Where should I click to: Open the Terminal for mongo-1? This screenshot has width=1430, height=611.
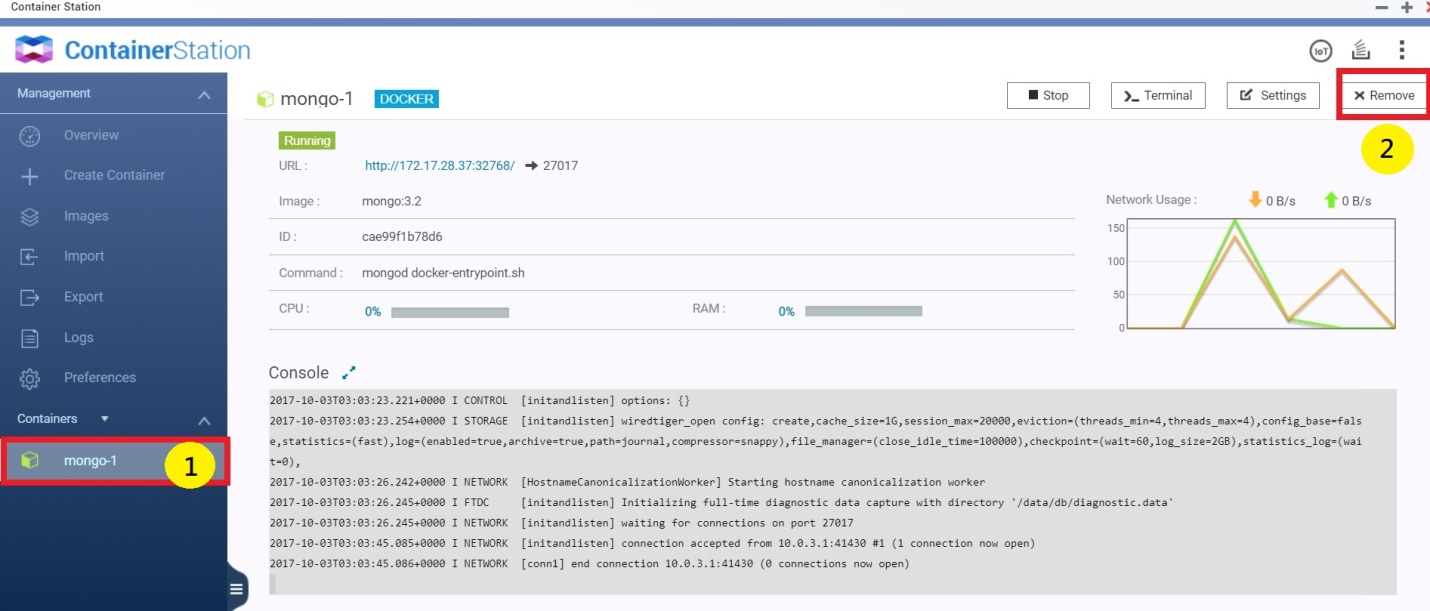point(1158,95)
